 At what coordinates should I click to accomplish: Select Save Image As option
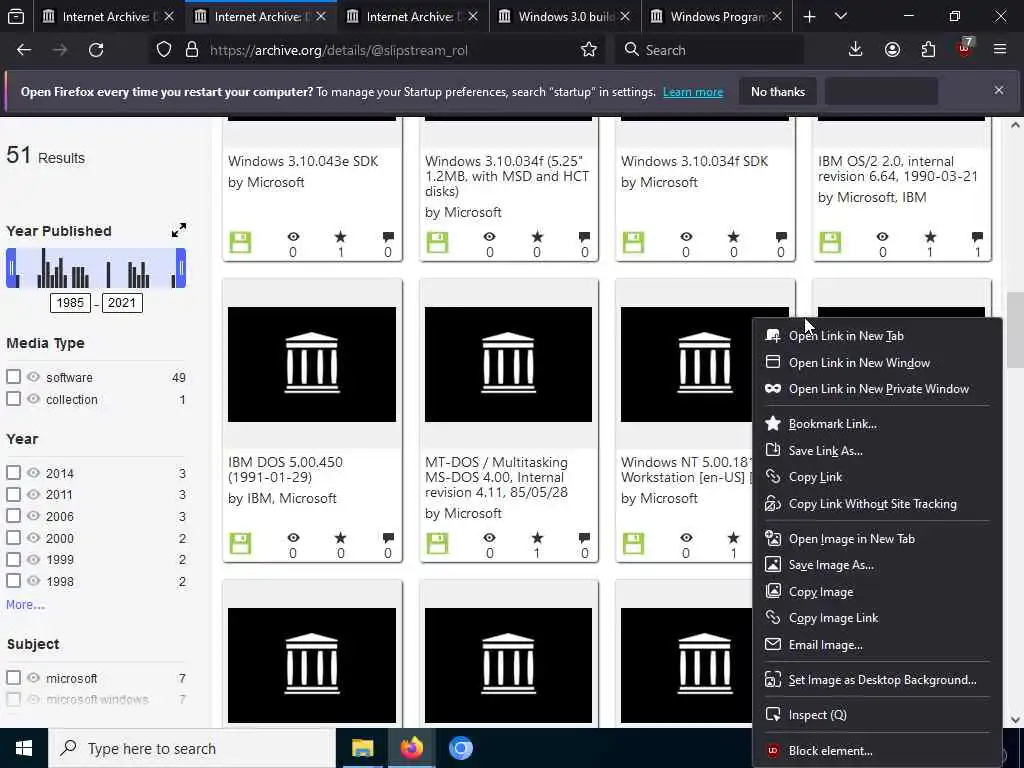coord(877,565)
